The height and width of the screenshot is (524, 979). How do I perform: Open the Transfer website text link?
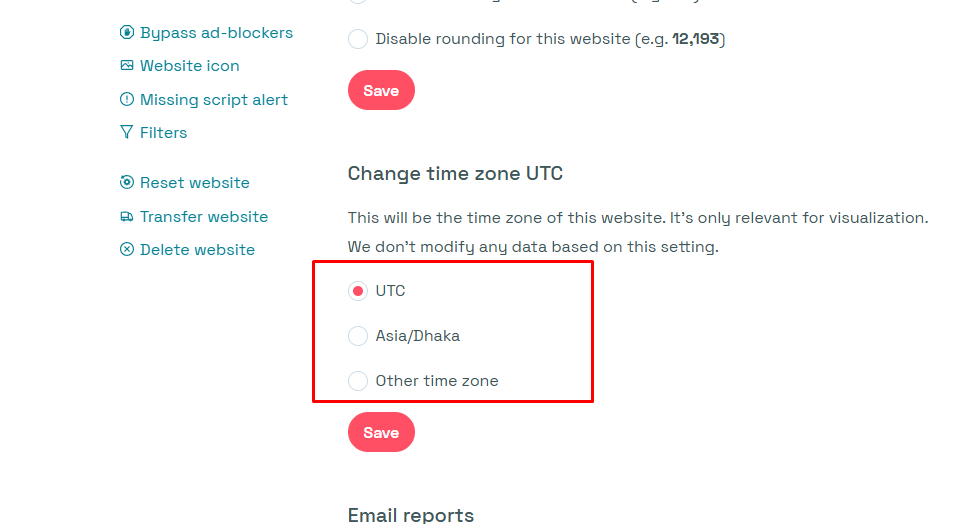pos(204,217)
